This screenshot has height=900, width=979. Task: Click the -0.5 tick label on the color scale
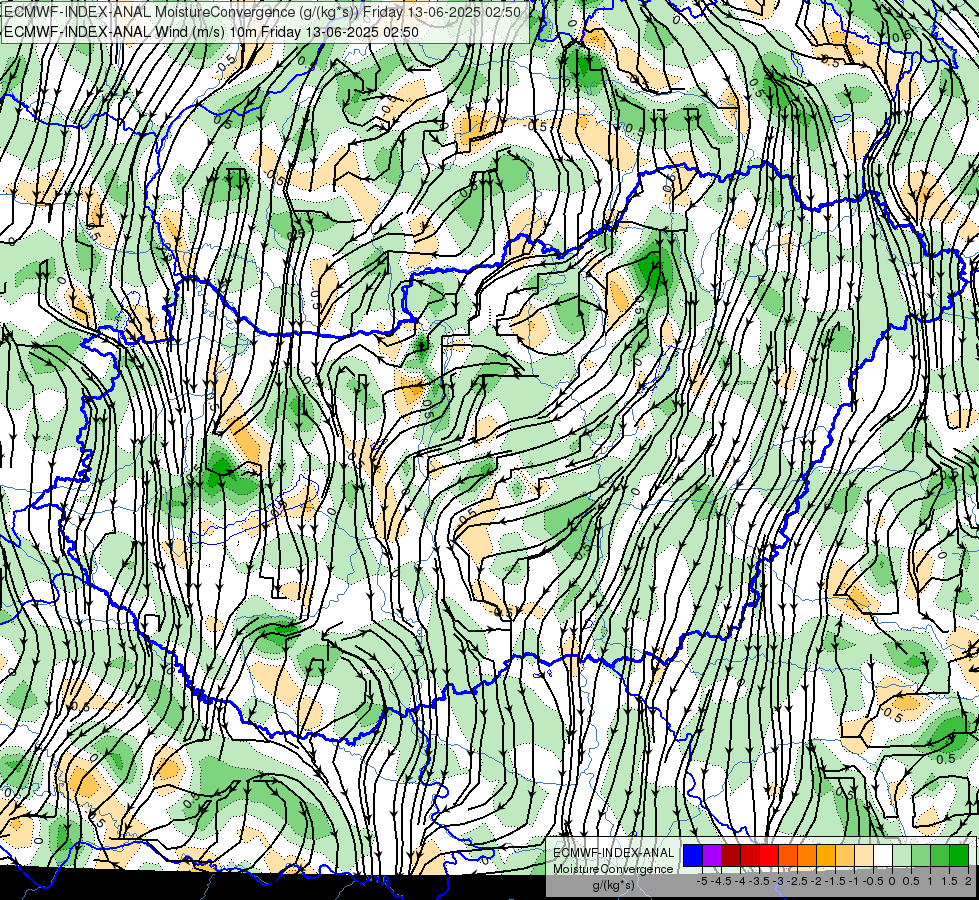[x=873, y=881]
